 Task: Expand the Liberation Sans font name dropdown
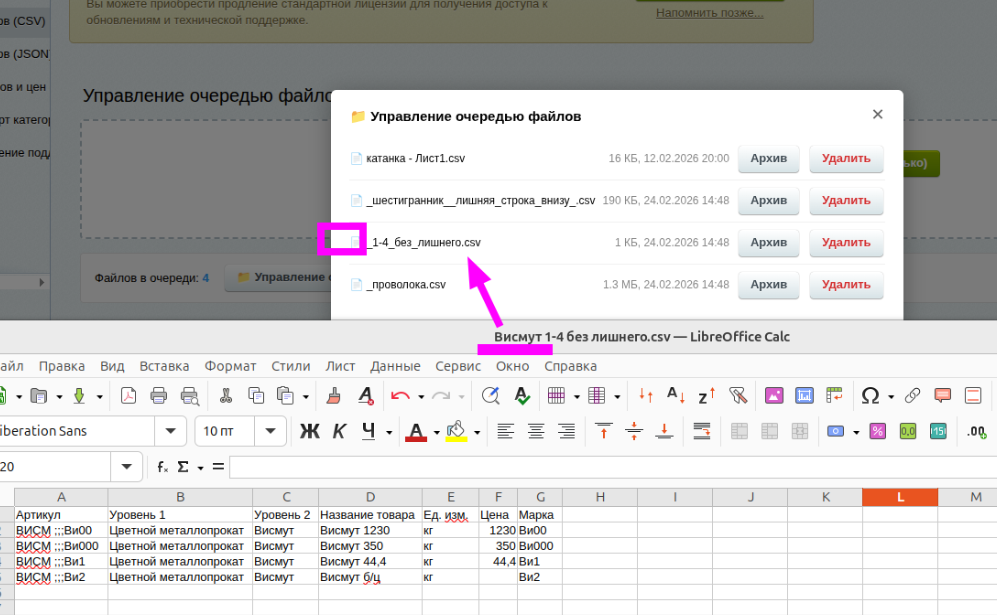pyautogui.click(x=171, y=431)
